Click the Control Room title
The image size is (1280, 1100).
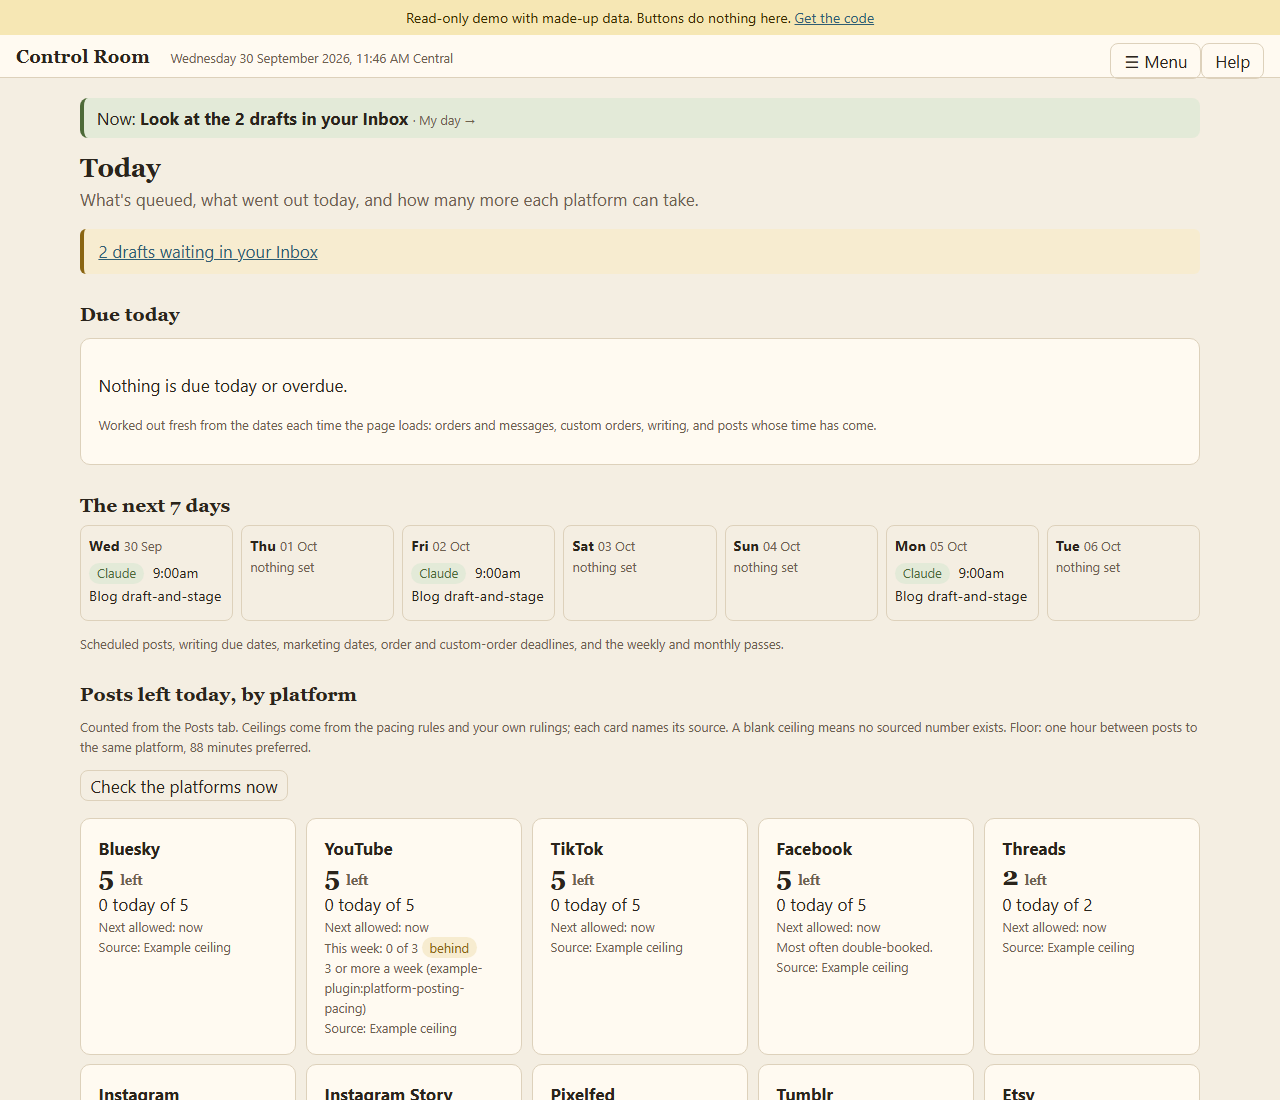(83, 57)
